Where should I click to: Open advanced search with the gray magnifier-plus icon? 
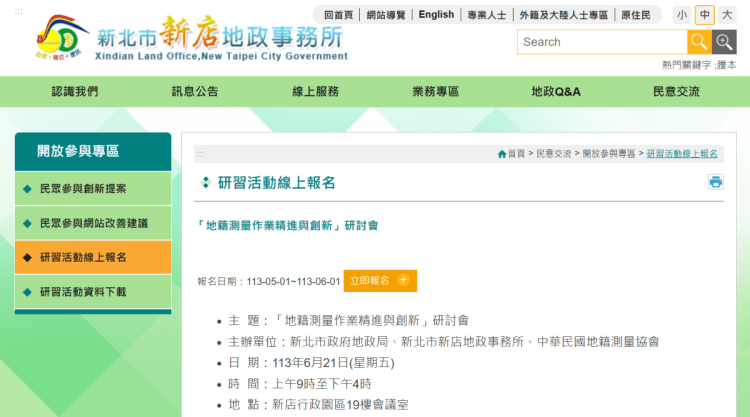724,42
